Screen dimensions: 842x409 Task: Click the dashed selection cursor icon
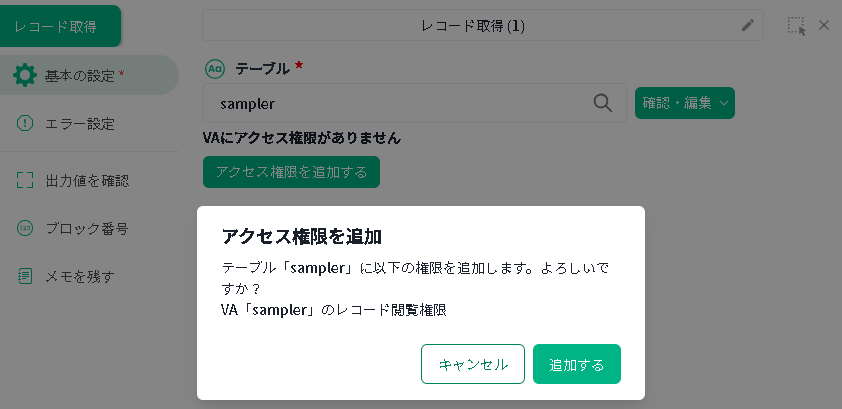click(x=796, y=26)
